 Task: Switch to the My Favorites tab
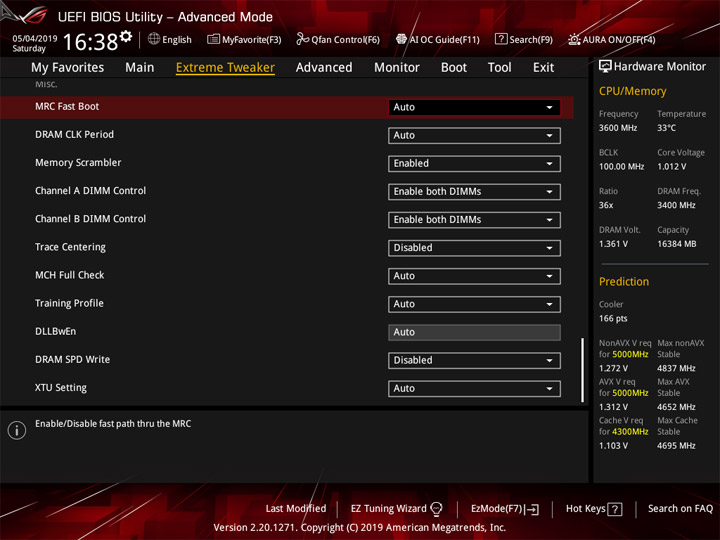tap(68, 68)
